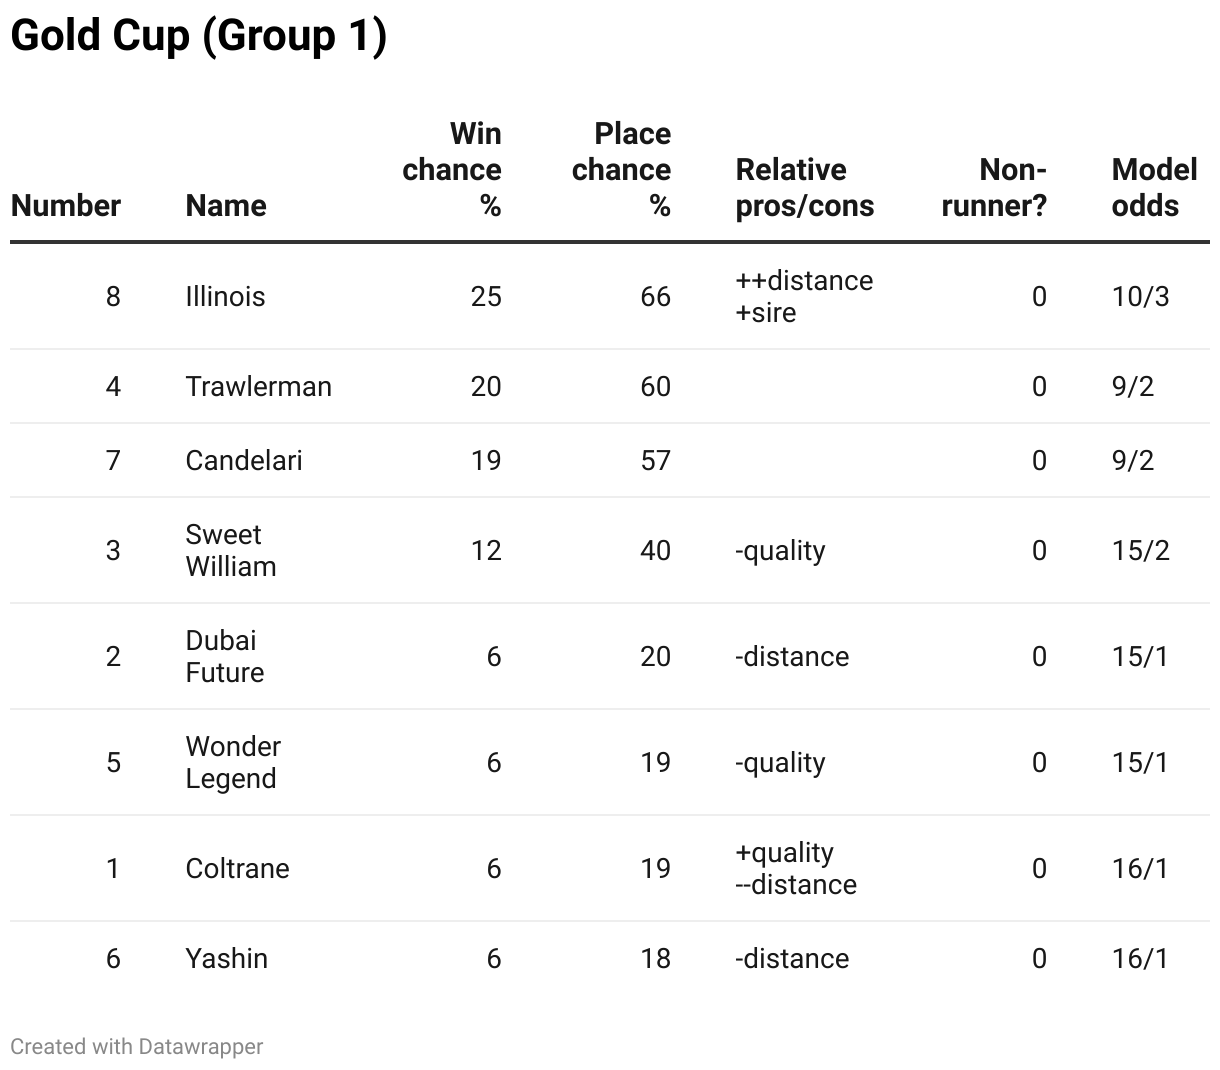This screenshot has width=1220, height=1070.
Task: Click the "++distance +sire" pros/cons cell
Action: click(804, 297)
